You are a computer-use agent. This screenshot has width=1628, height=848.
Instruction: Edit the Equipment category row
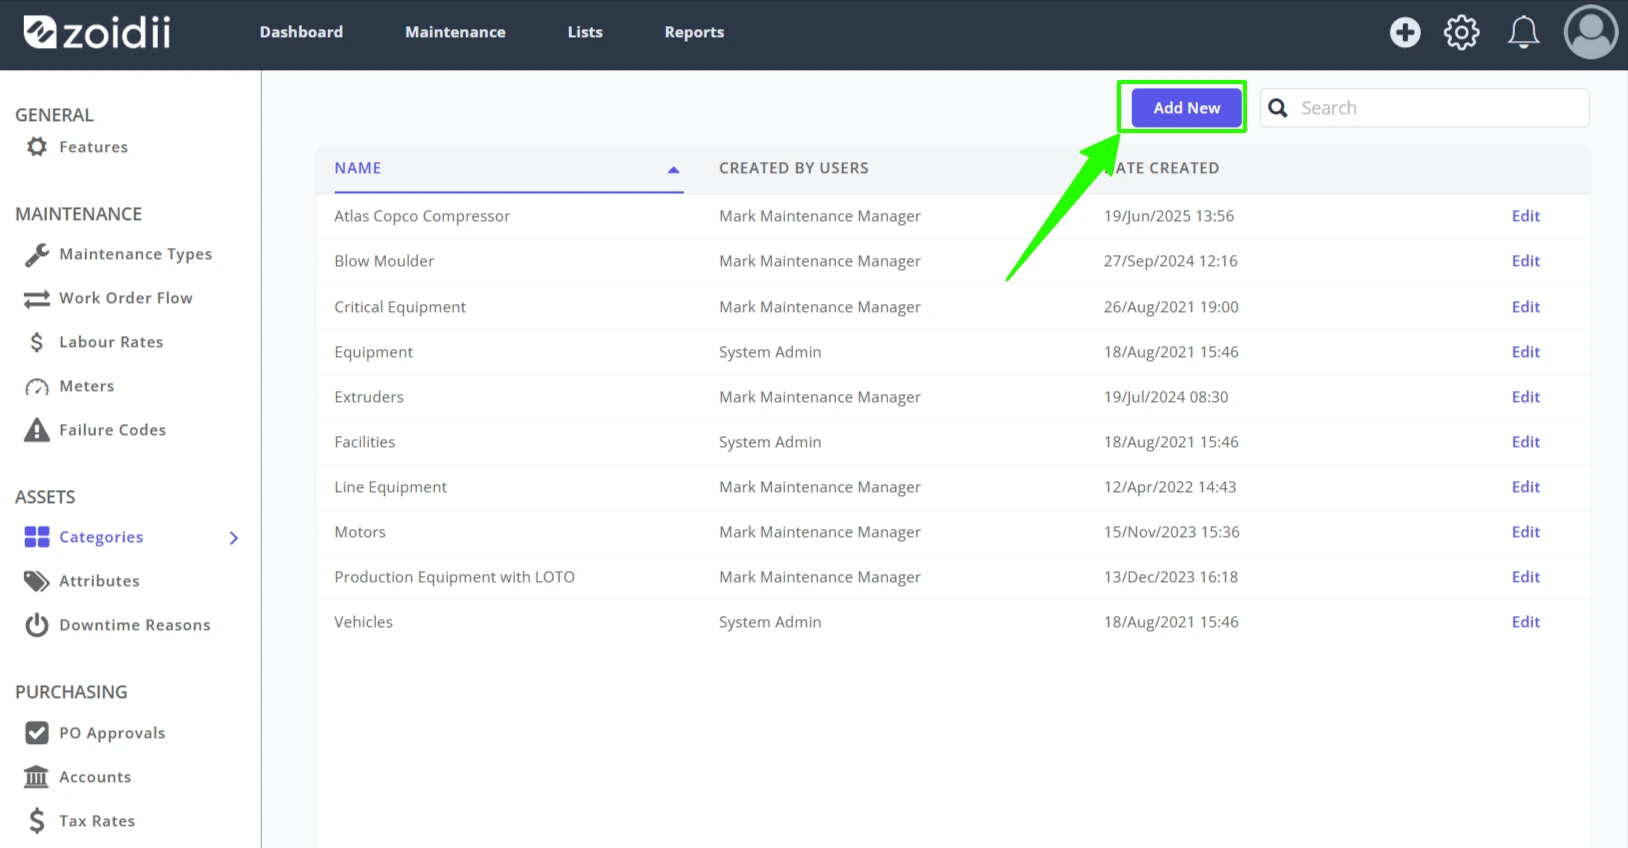[x=1526, y=352]
